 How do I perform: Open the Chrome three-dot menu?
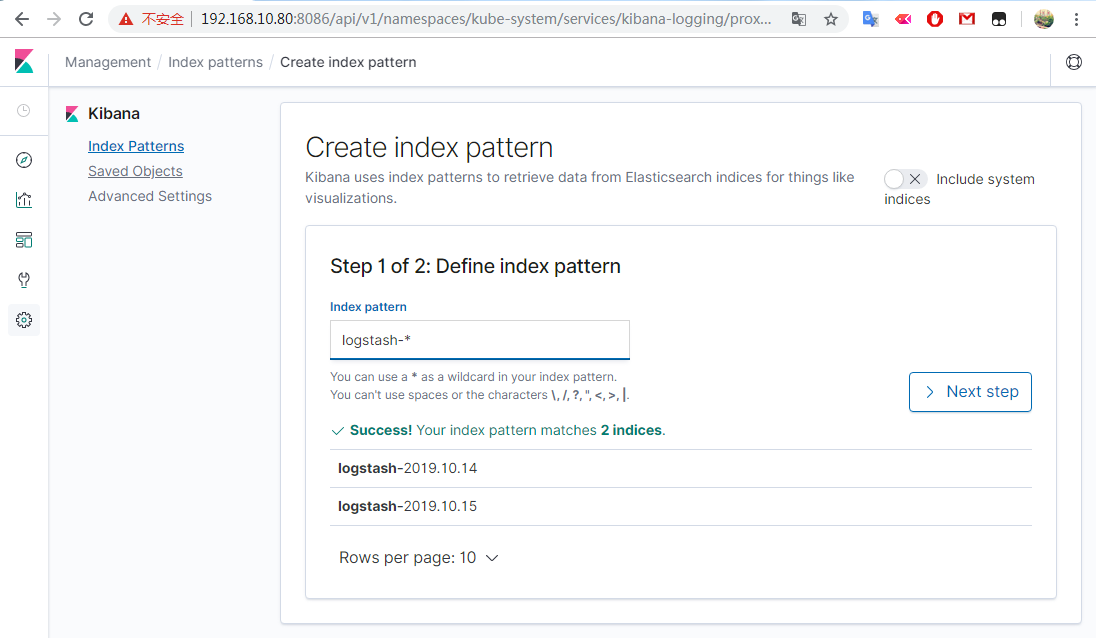coord(1078,19)
